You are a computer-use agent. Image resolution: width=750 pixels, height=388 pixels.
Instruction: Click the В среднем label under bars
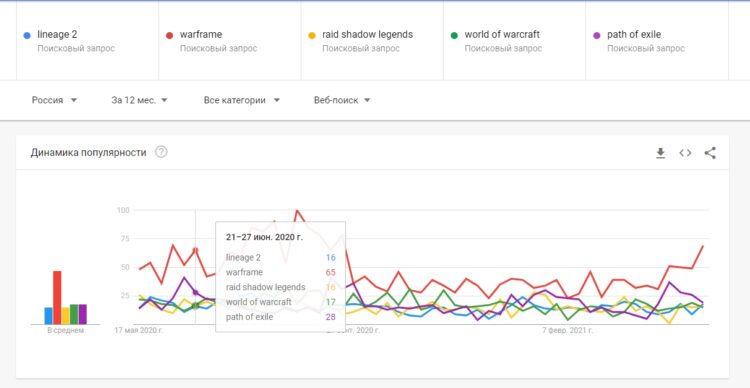pyautogui.click(x=66, y=331)
